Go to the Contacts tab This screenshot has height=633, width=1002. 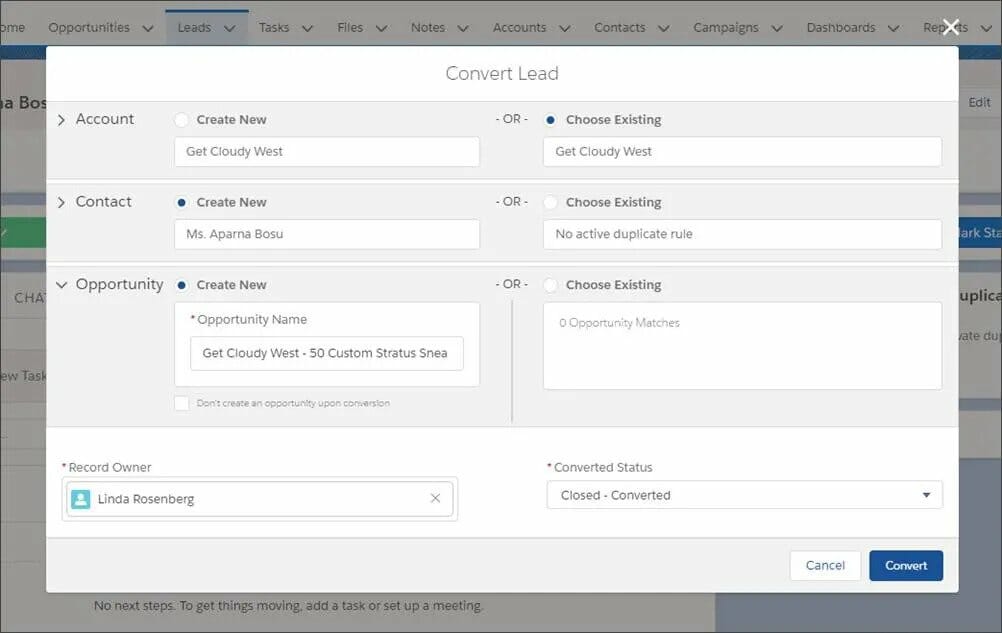click(x=620, y=27)
